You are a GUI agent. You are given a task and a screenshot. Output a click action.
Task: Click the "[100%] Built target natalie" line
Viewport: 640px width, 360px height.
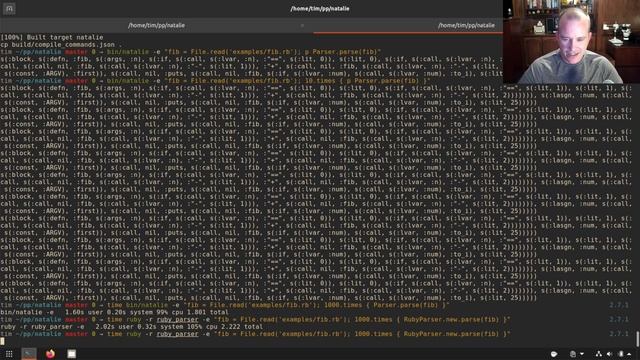[x=52, y=37]
